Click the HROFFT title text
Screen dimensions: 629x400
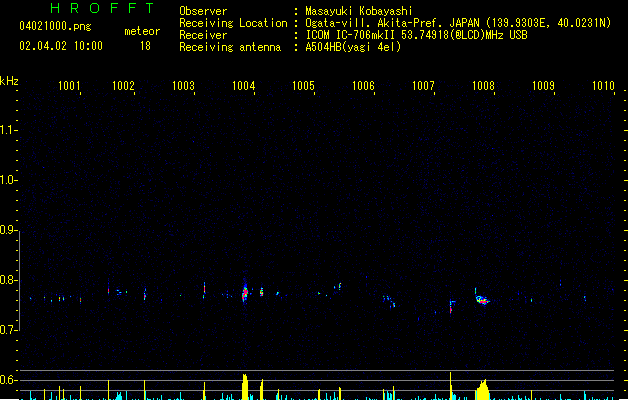click(x=102, y=8)
